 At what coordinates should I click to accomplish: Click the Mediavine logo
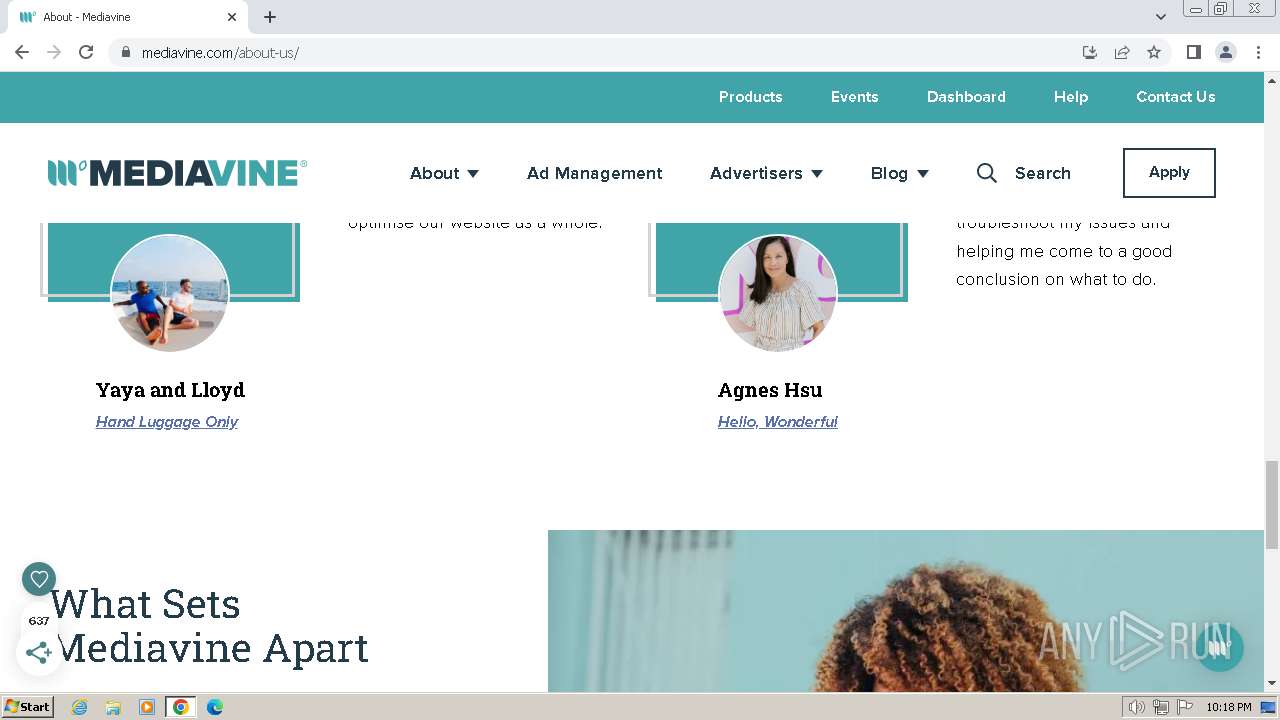(x=177, y=173)
